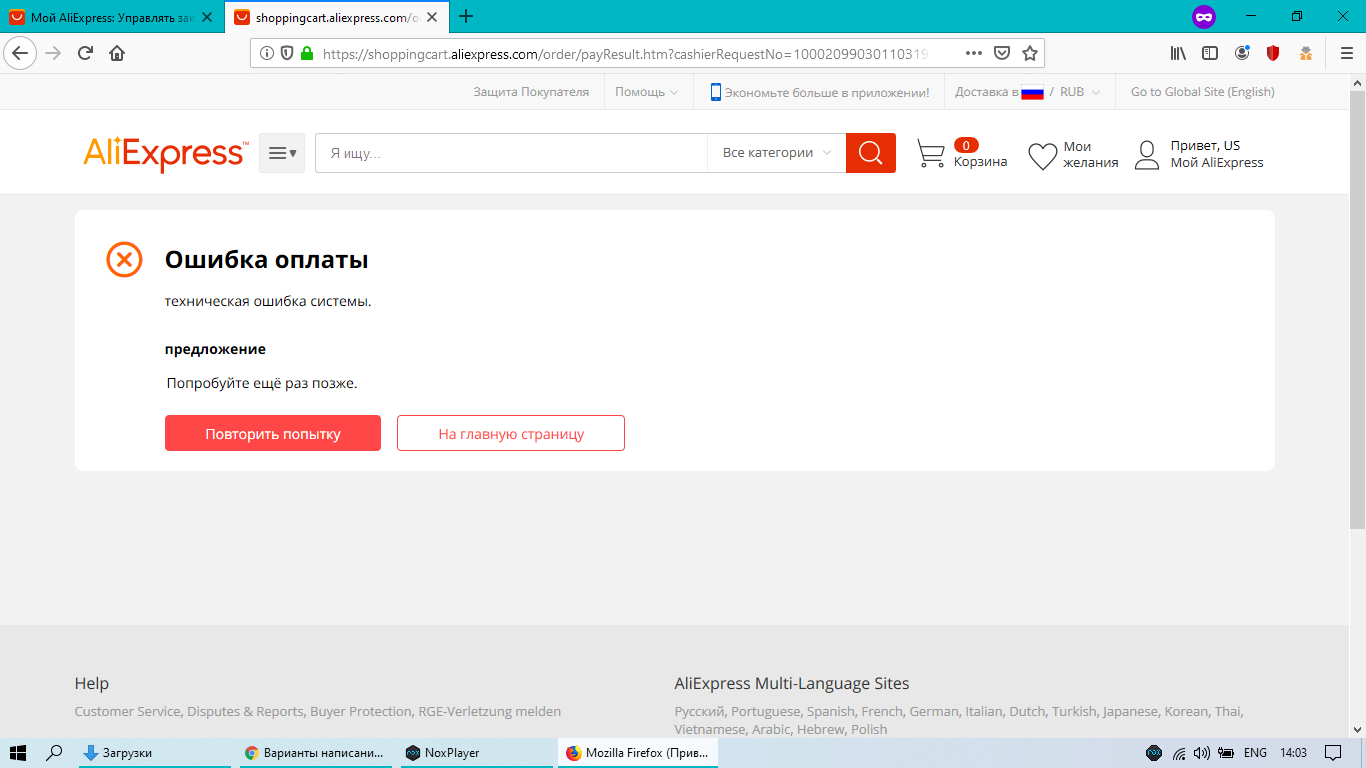The width and height of the screenshot is (1366, 768).
Task: Open Windows taskbar search
Action: 55,753
